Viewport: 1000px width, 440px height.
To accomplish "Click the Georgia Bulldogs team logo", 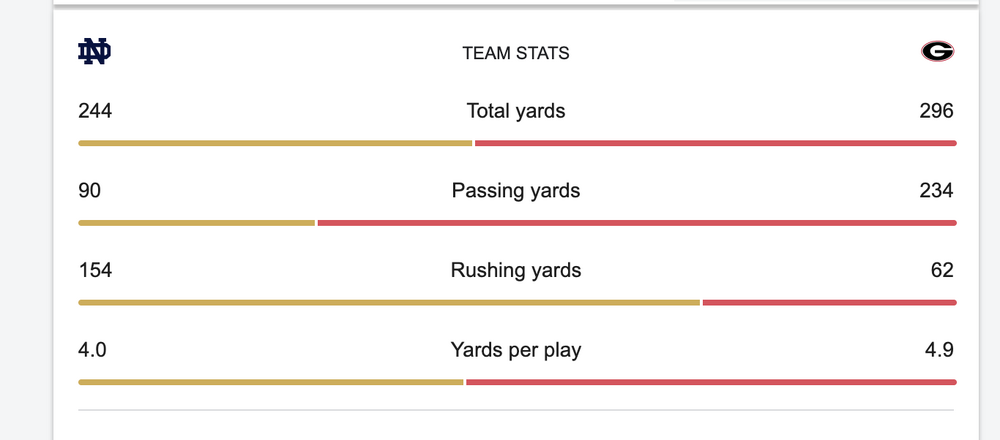I will pos(937,52).
